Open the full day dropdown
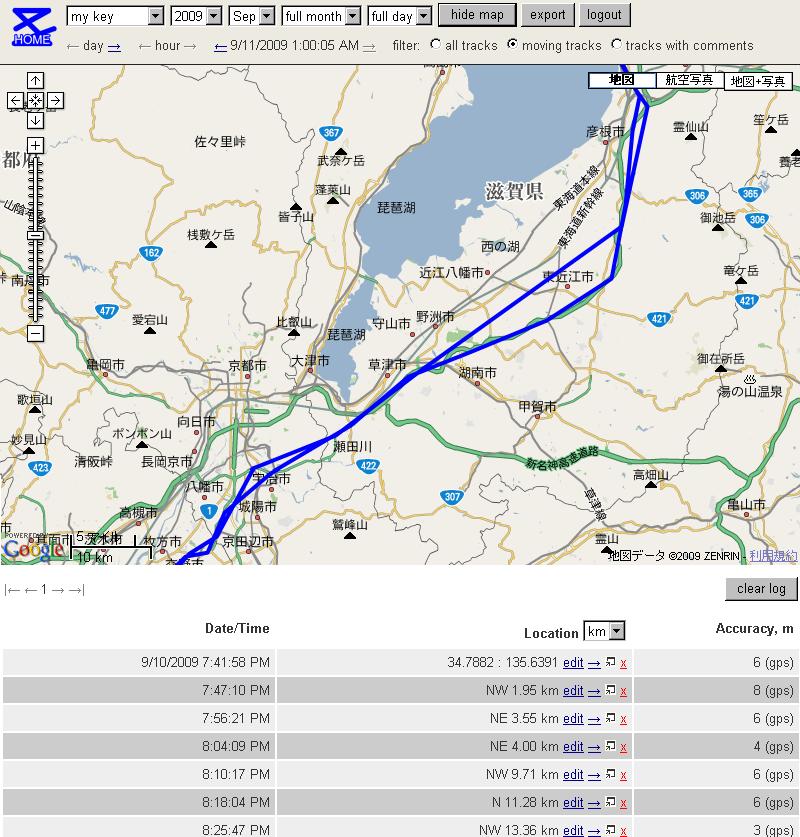Viewport: 800px width, 837px height. coord(399,16)
